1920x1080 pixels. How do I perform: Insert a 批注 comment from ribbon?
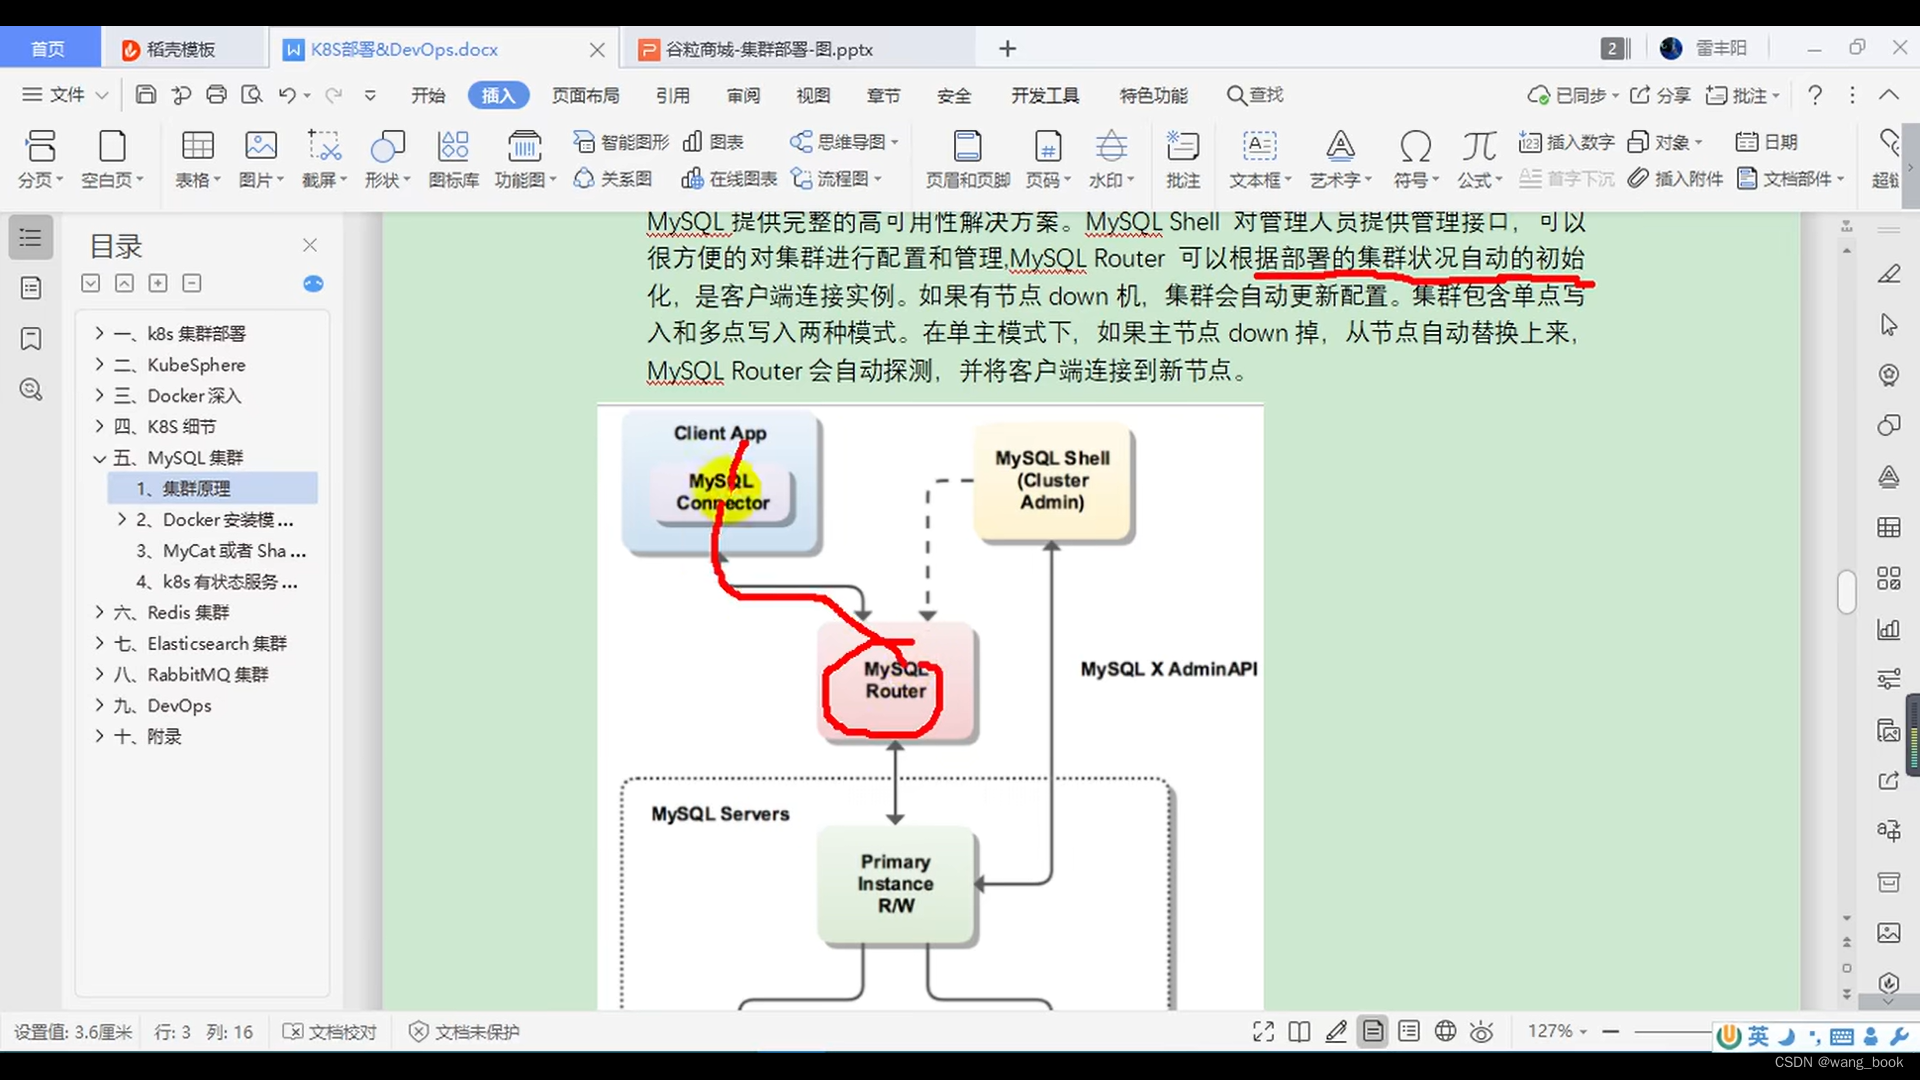click(x=1182, y=159)
